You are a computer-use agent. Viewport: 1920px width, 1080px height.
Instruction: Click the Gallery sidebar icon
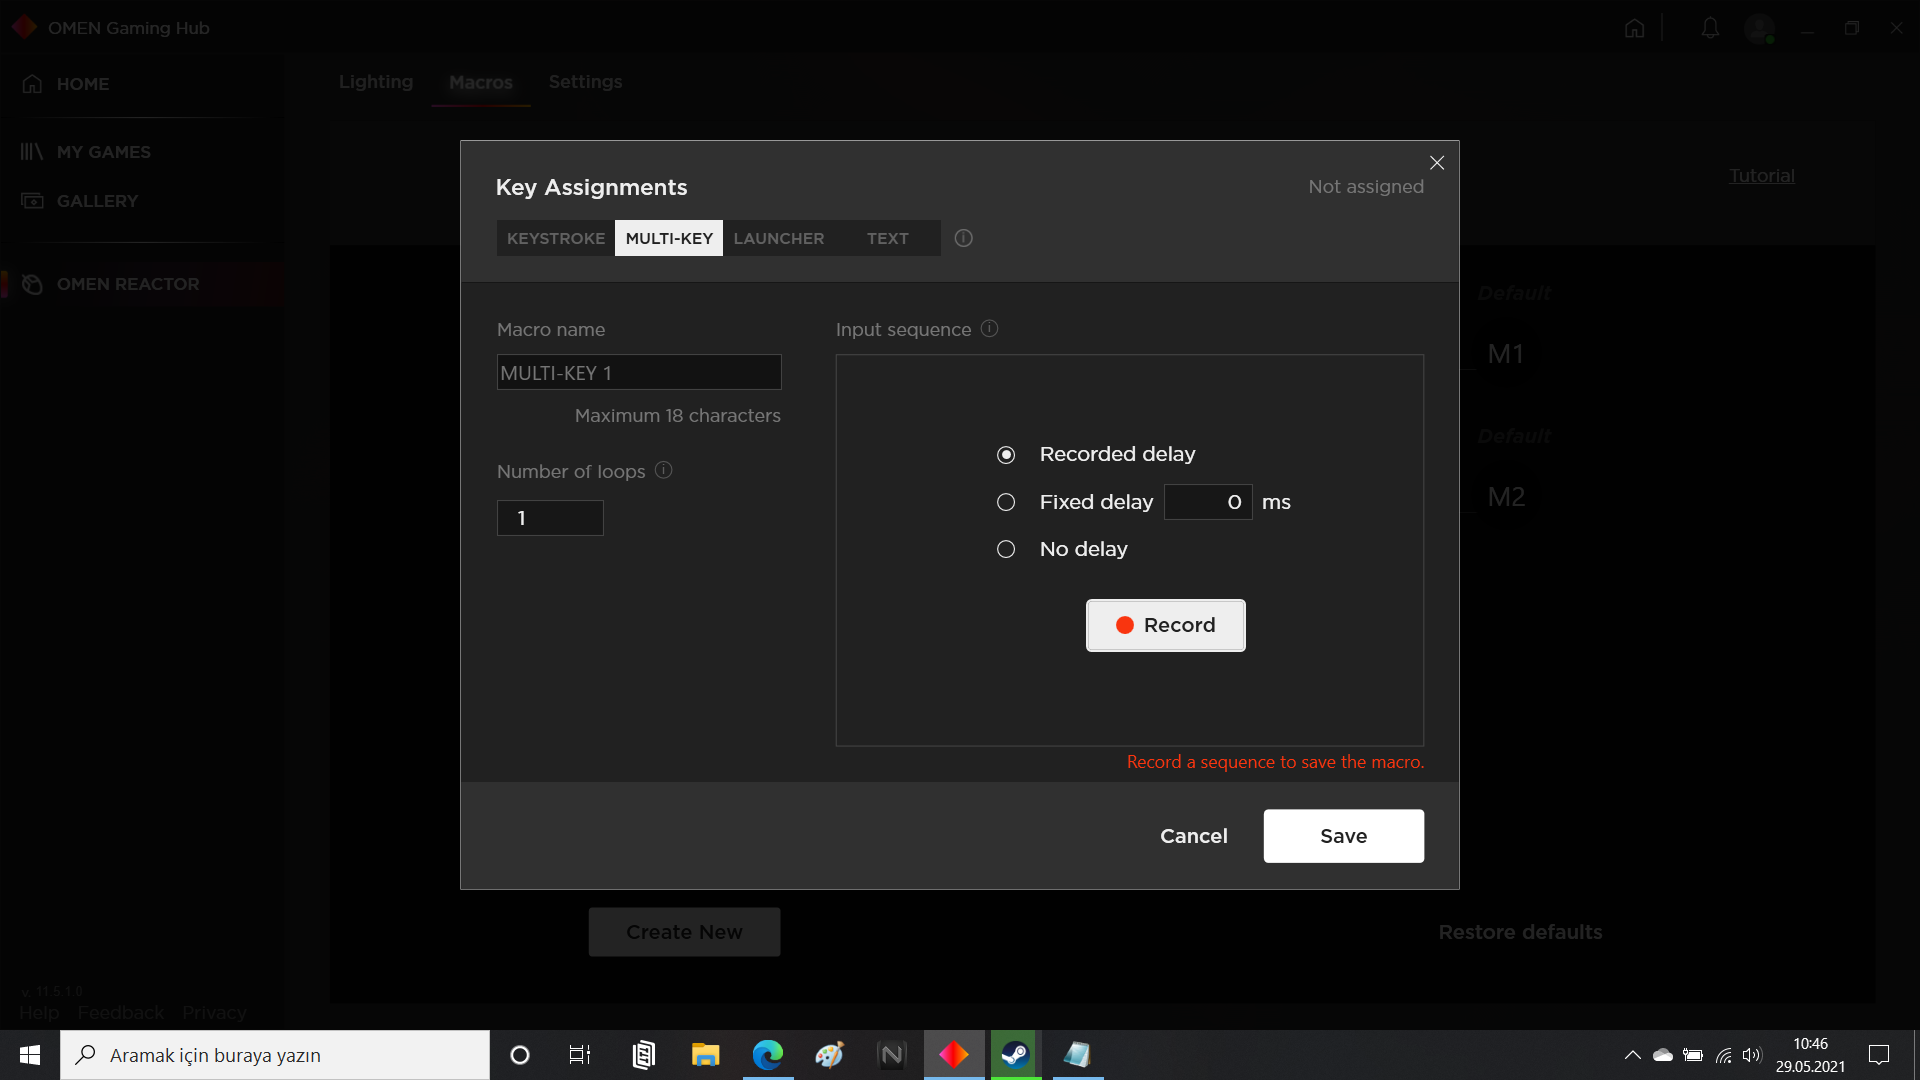32,200
